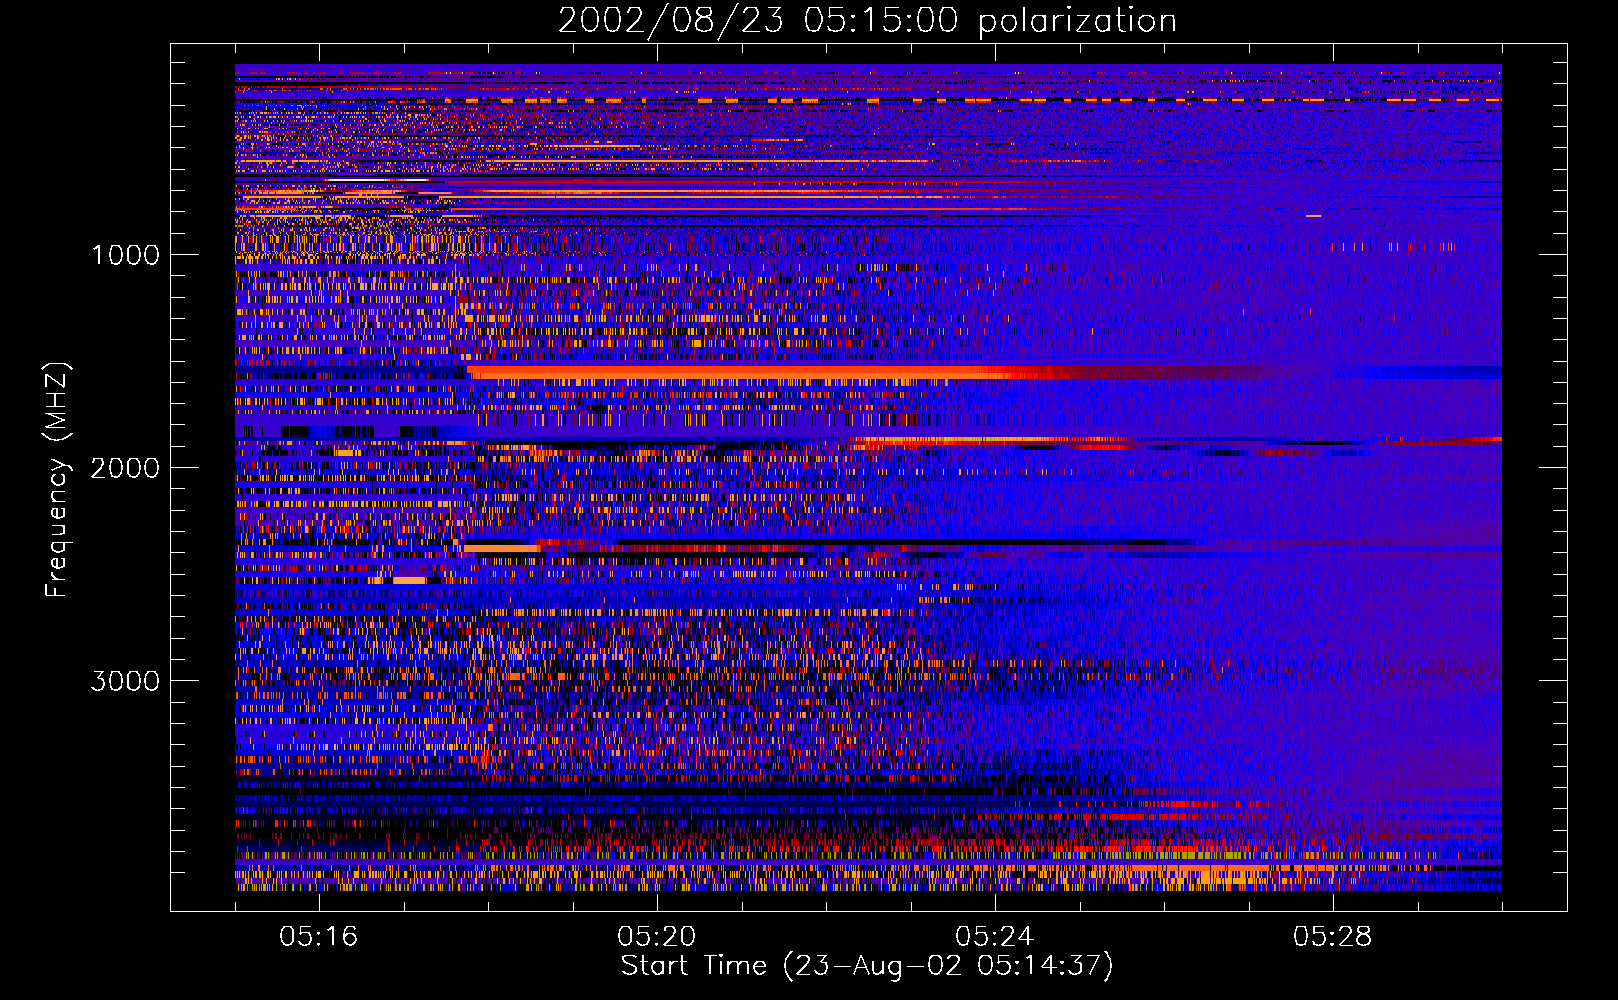
Task: Select the 3000 frequency axis label
Action: [125, 681]
